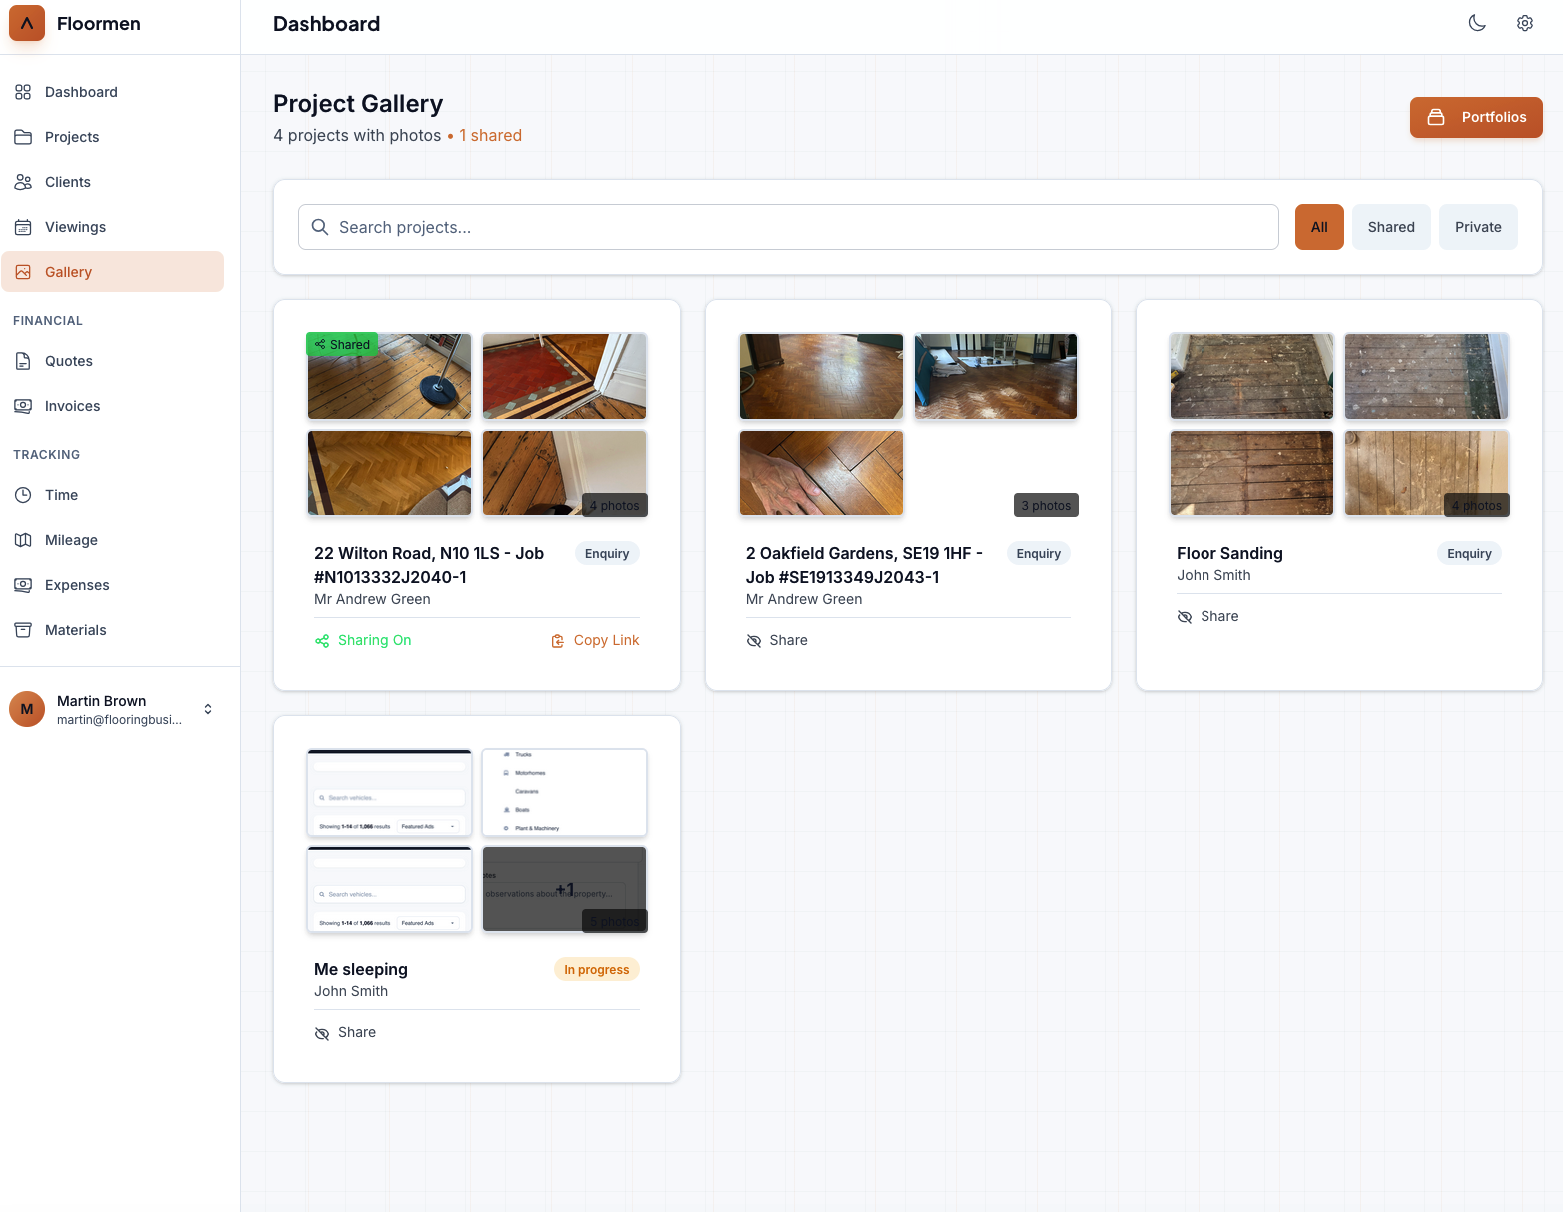Open Viewings from the calendar icon
The image size is (1563, 1212).
pos(23,227)
